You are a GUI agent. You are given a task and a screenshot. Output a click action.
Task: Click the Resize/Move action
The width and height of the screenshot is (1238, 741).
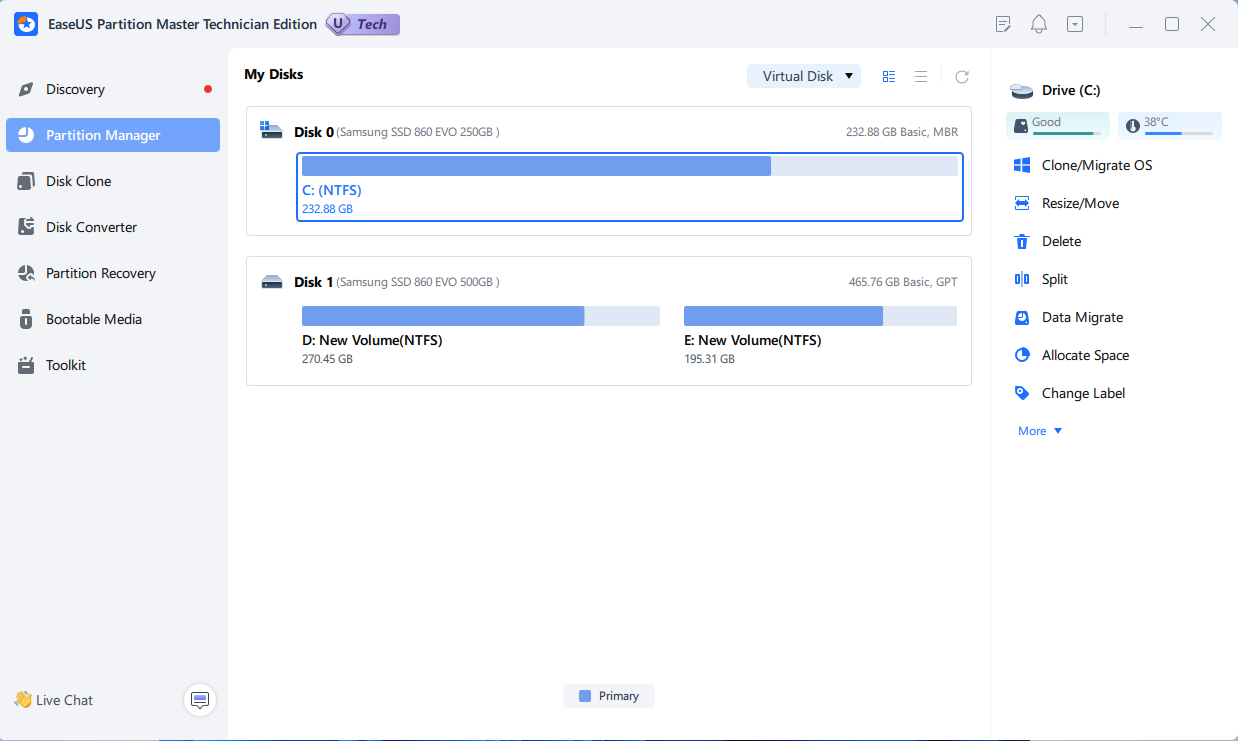[1080, 203]
